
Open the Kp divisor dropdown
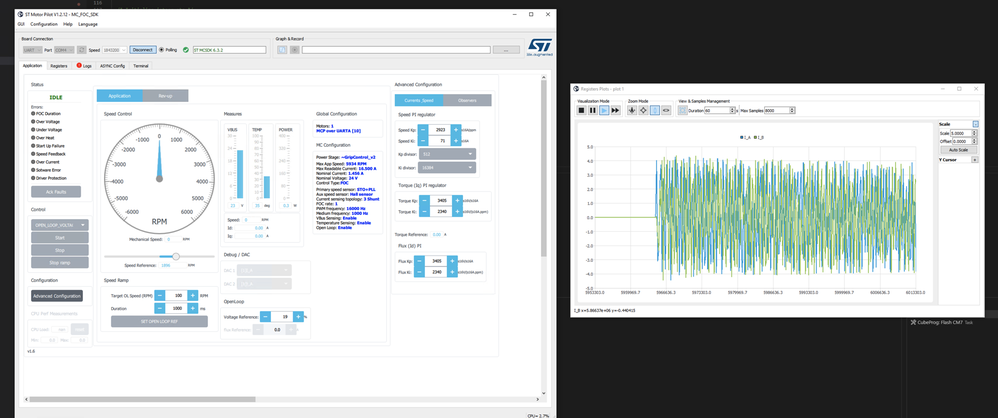coord(446,153)
